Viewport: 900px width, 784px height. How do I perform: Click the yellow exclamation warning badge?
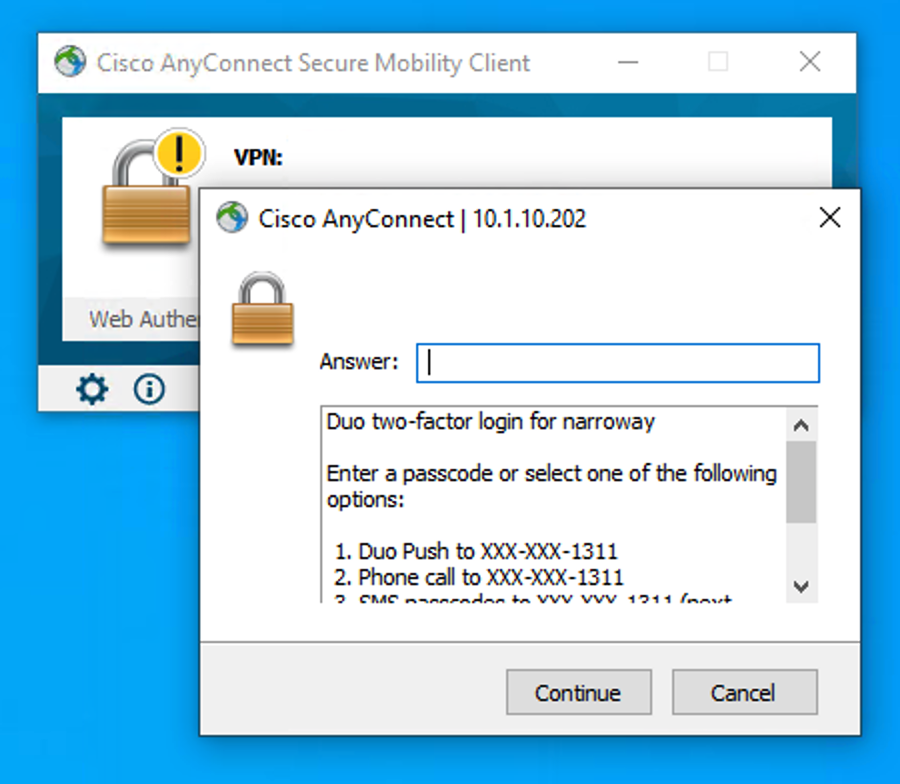coord(178,152)
